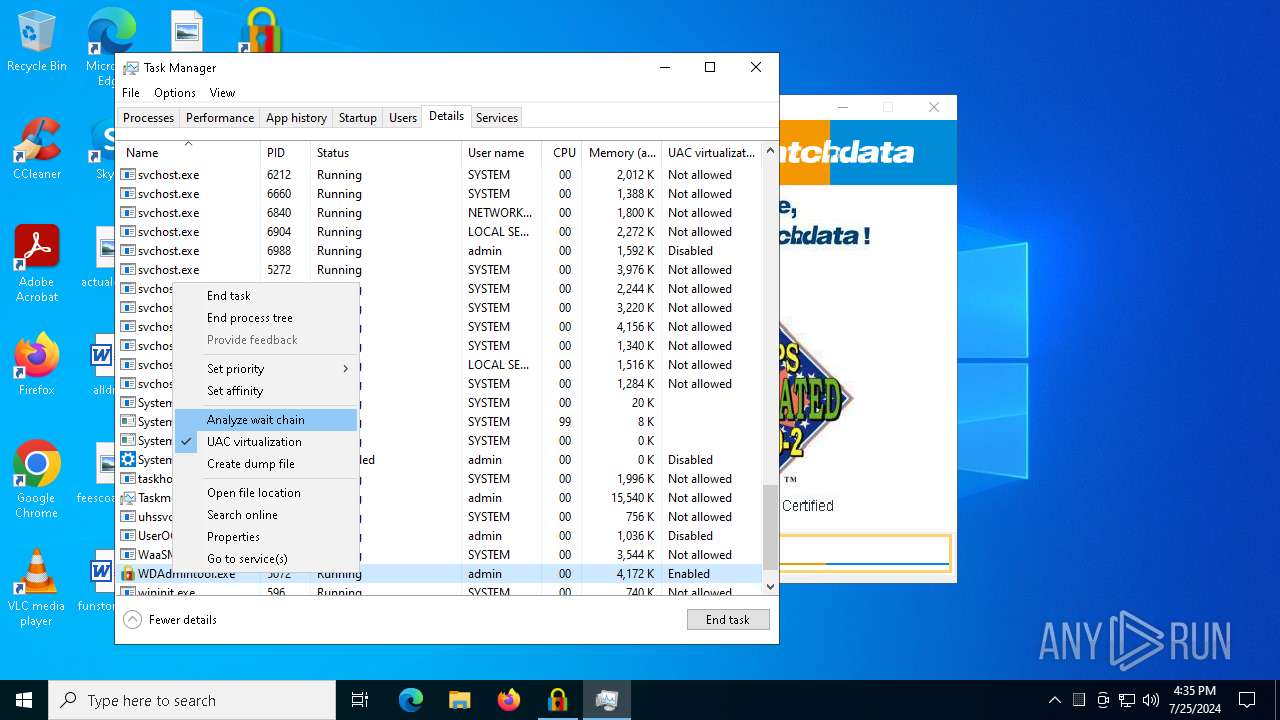Open Task View on taskbar
1280x720 pixels.
(360, 700)
